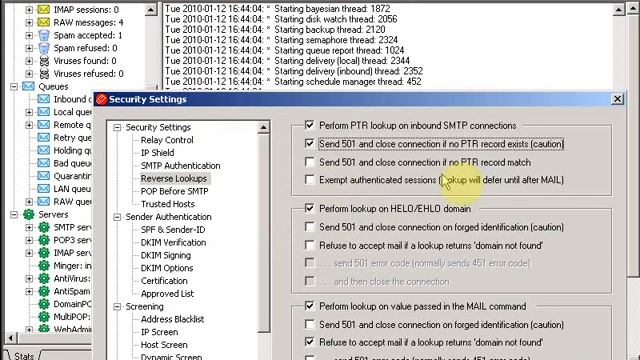This screenshot has height=360, width=640.
Task: Click the LAN queue envelope icon
Action: [44, 189]
